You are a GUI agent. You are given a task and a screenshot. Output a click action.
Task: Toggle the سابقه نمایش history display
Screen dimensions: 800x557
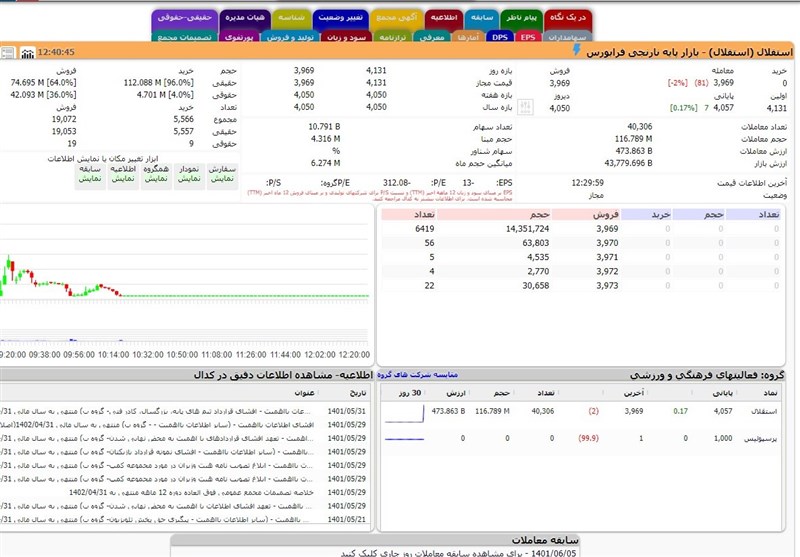tap(90, 172)
